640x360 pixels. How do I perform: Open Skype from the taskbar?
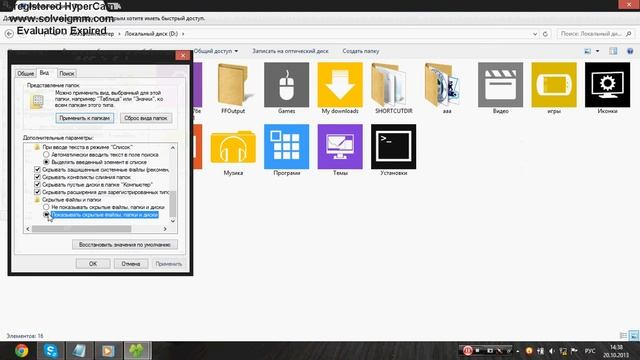pos(51,351)
